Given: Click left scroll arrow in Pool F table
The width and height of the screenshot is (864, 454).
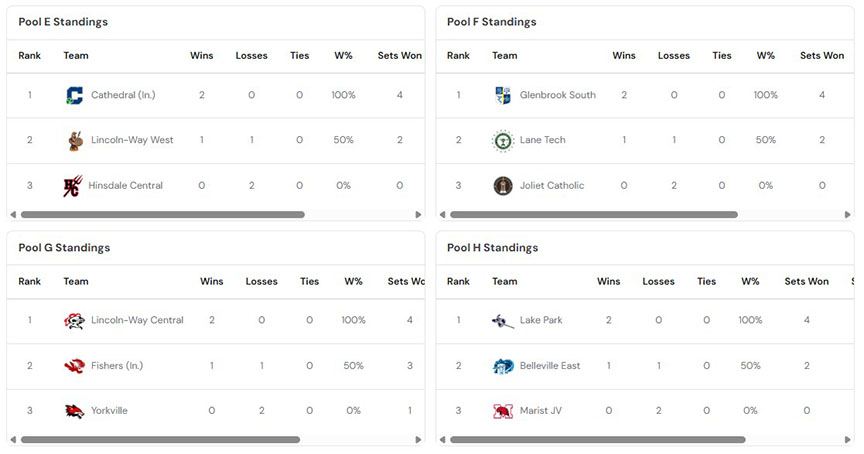Looking at the screenshot, I should [x=442, y=214].
